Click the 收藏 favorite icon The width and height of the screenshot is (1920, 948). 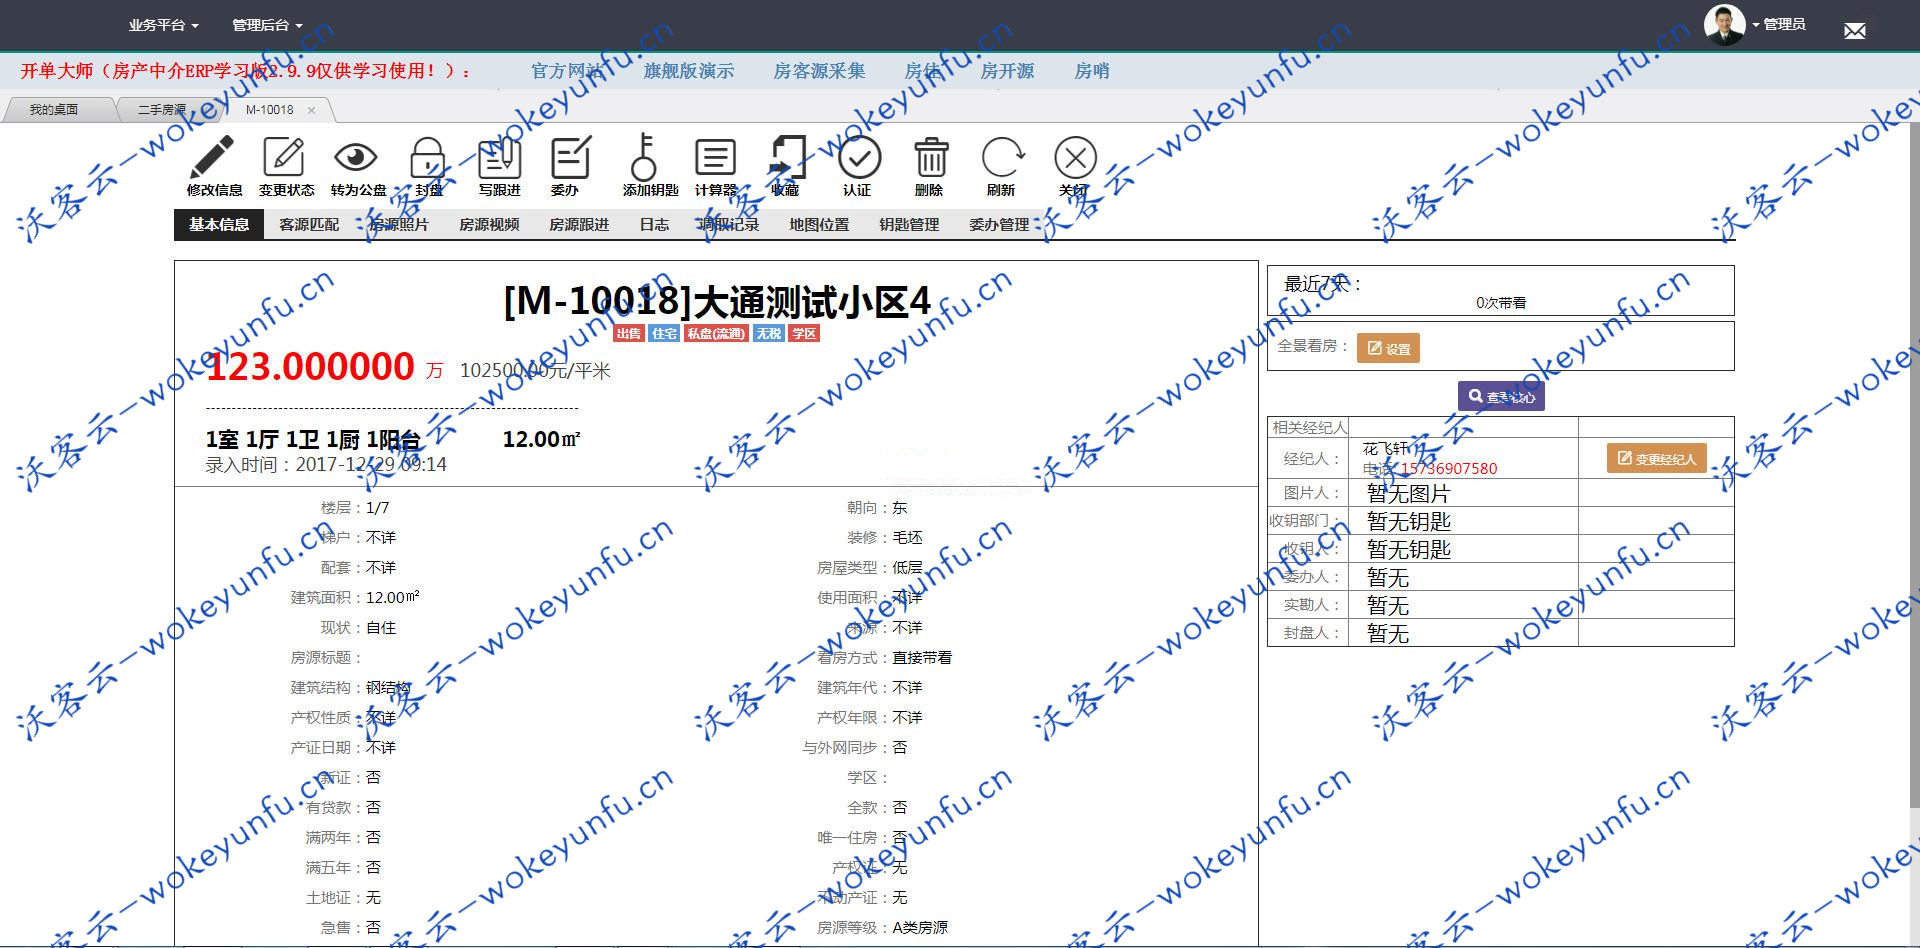click(x=787, y=157)
